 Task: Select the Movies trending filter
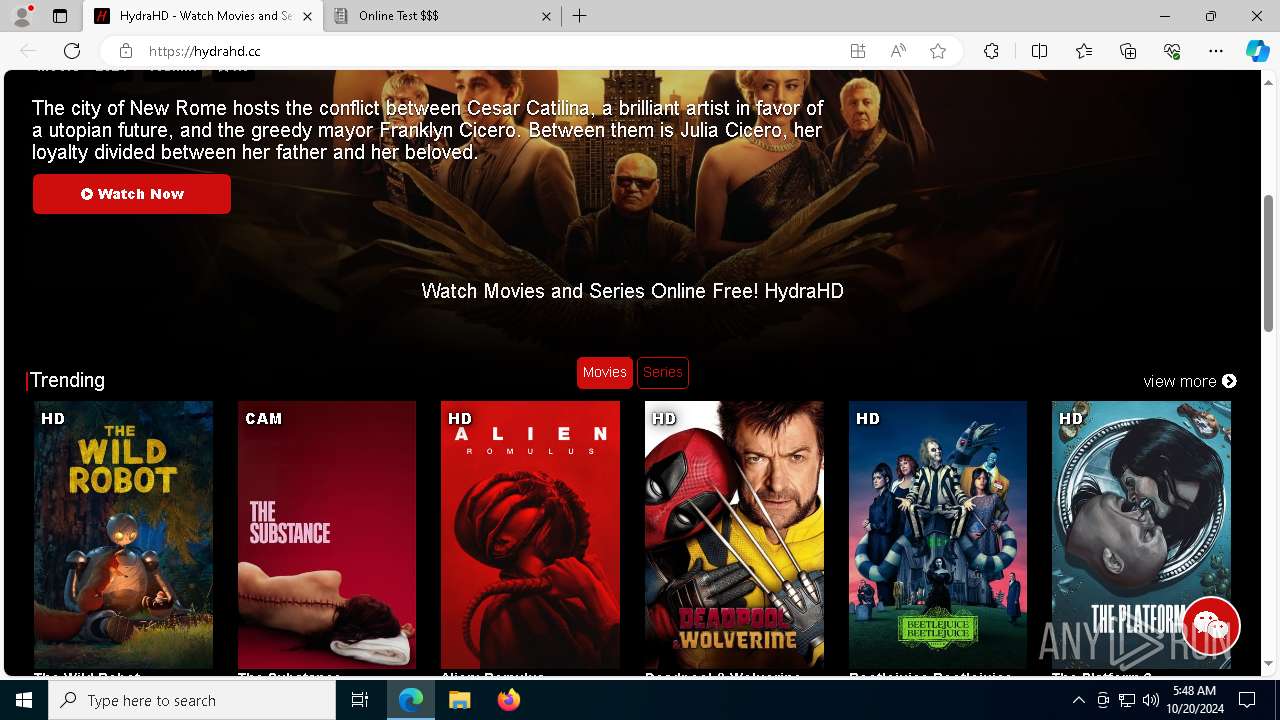tap(605, 372)
